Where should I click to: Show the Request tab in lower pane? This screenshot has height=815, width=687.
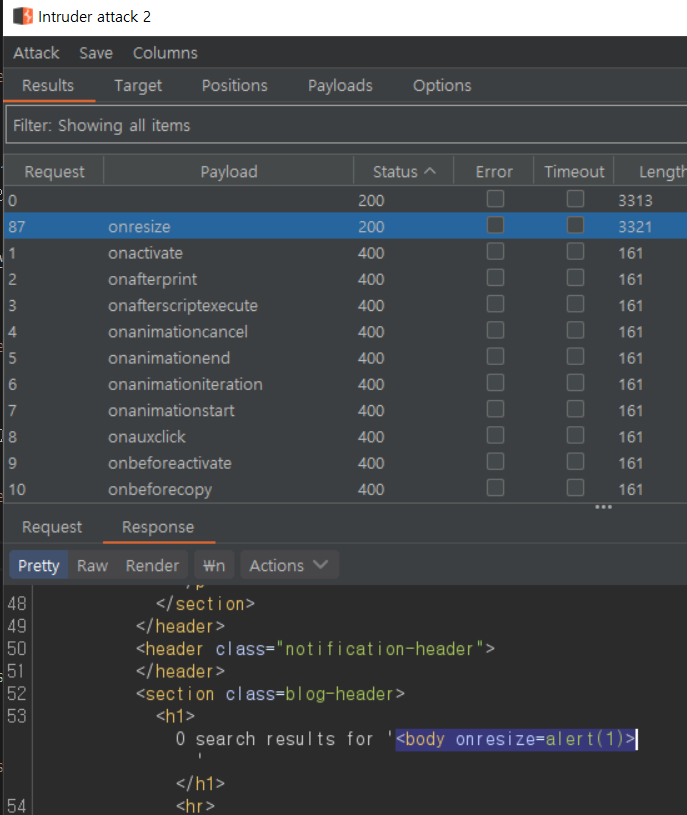pos(52,527)
